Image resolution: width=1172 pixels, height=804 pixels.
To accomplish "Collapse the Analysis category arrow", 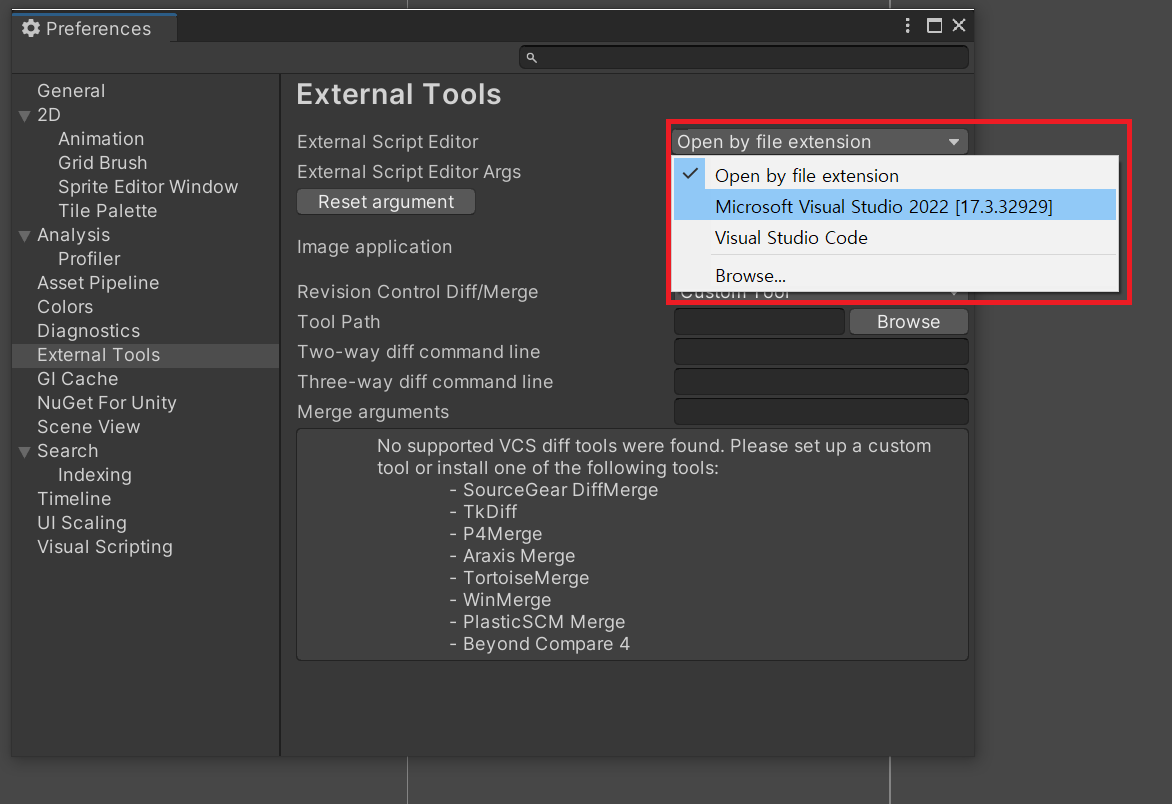I will click(25, 236).
